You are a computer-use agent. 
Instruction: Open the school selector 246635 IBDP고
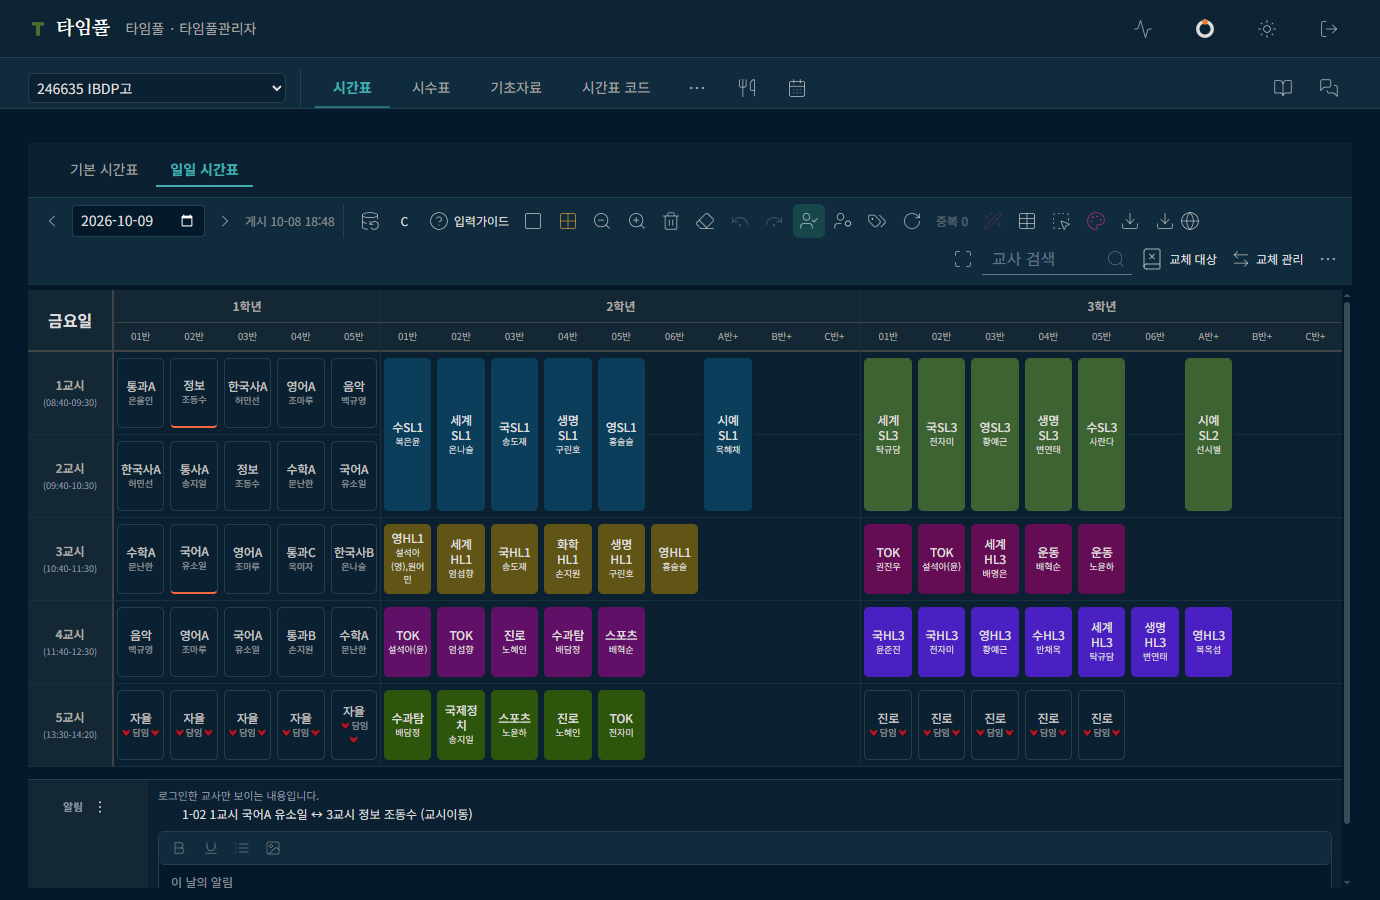(157, 88)
